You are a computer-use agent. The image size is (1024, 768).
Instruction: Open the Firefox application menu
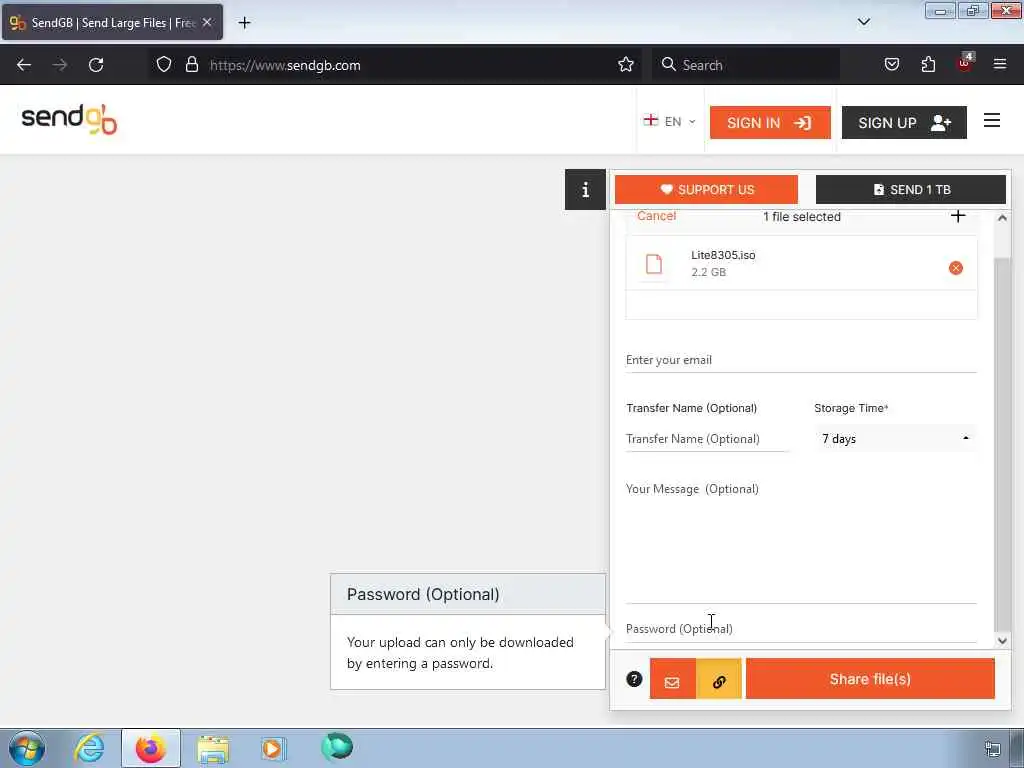click(1000, 65)
